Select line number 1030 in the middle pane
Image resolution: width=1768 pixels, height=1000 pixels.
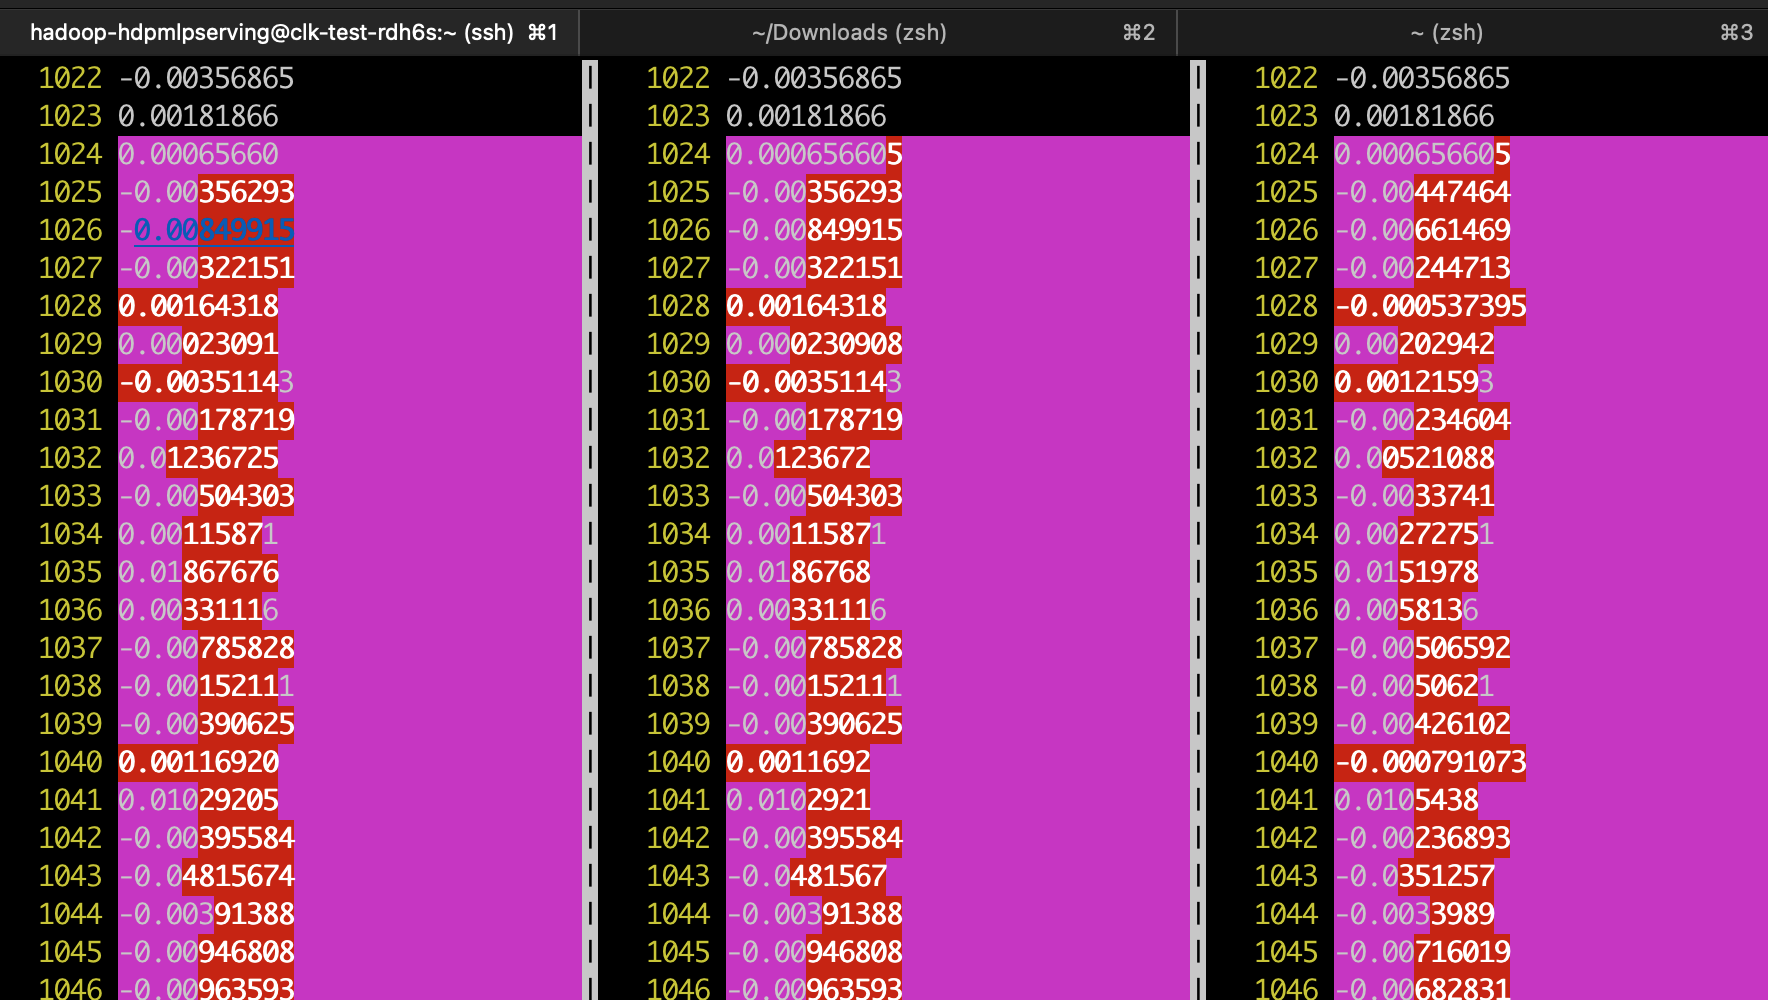coord(678,381)
